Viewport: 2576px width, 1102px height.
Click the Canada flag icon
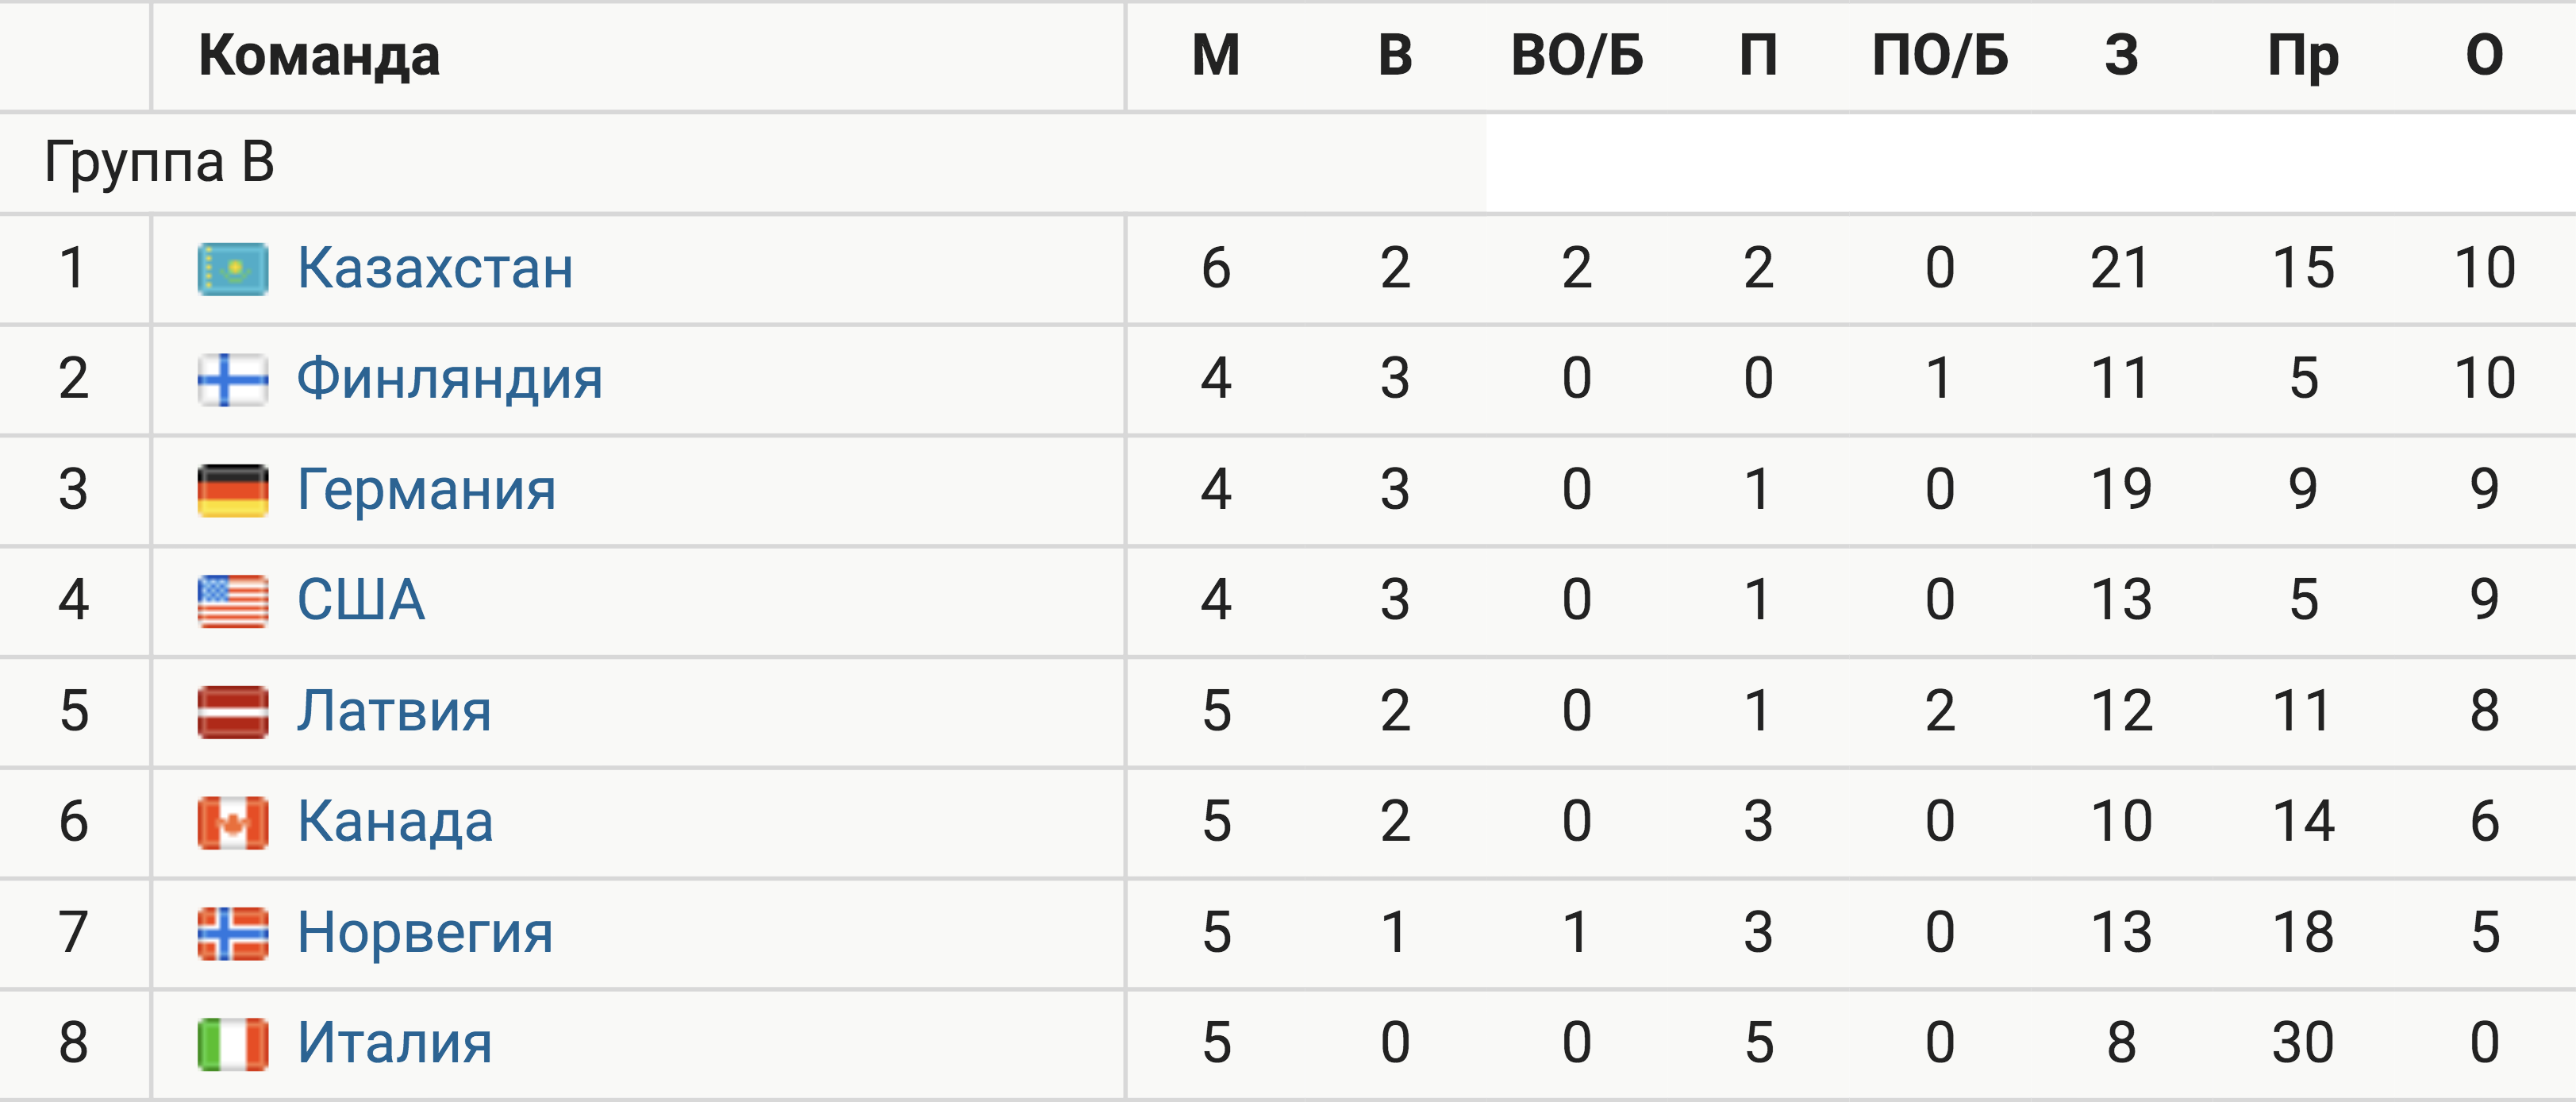point(233,822)
